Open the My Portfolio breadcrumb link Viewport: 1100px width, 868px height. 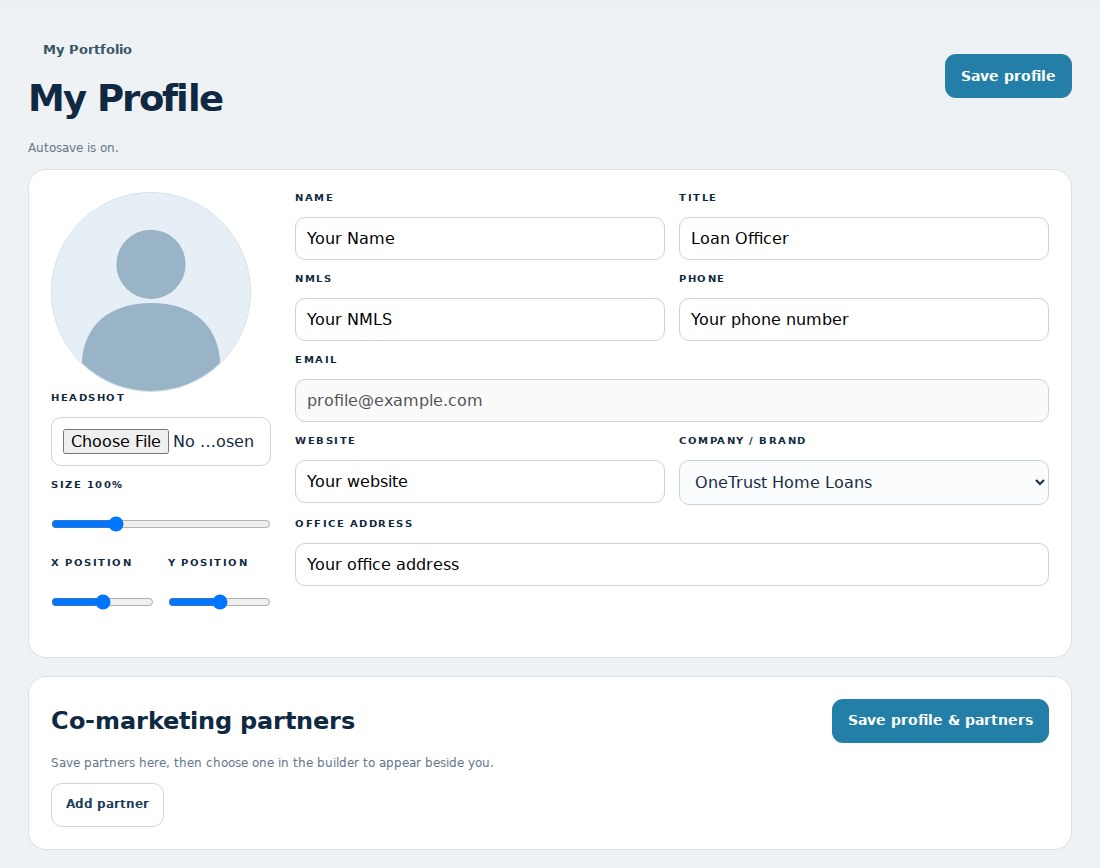click(88, 49)
